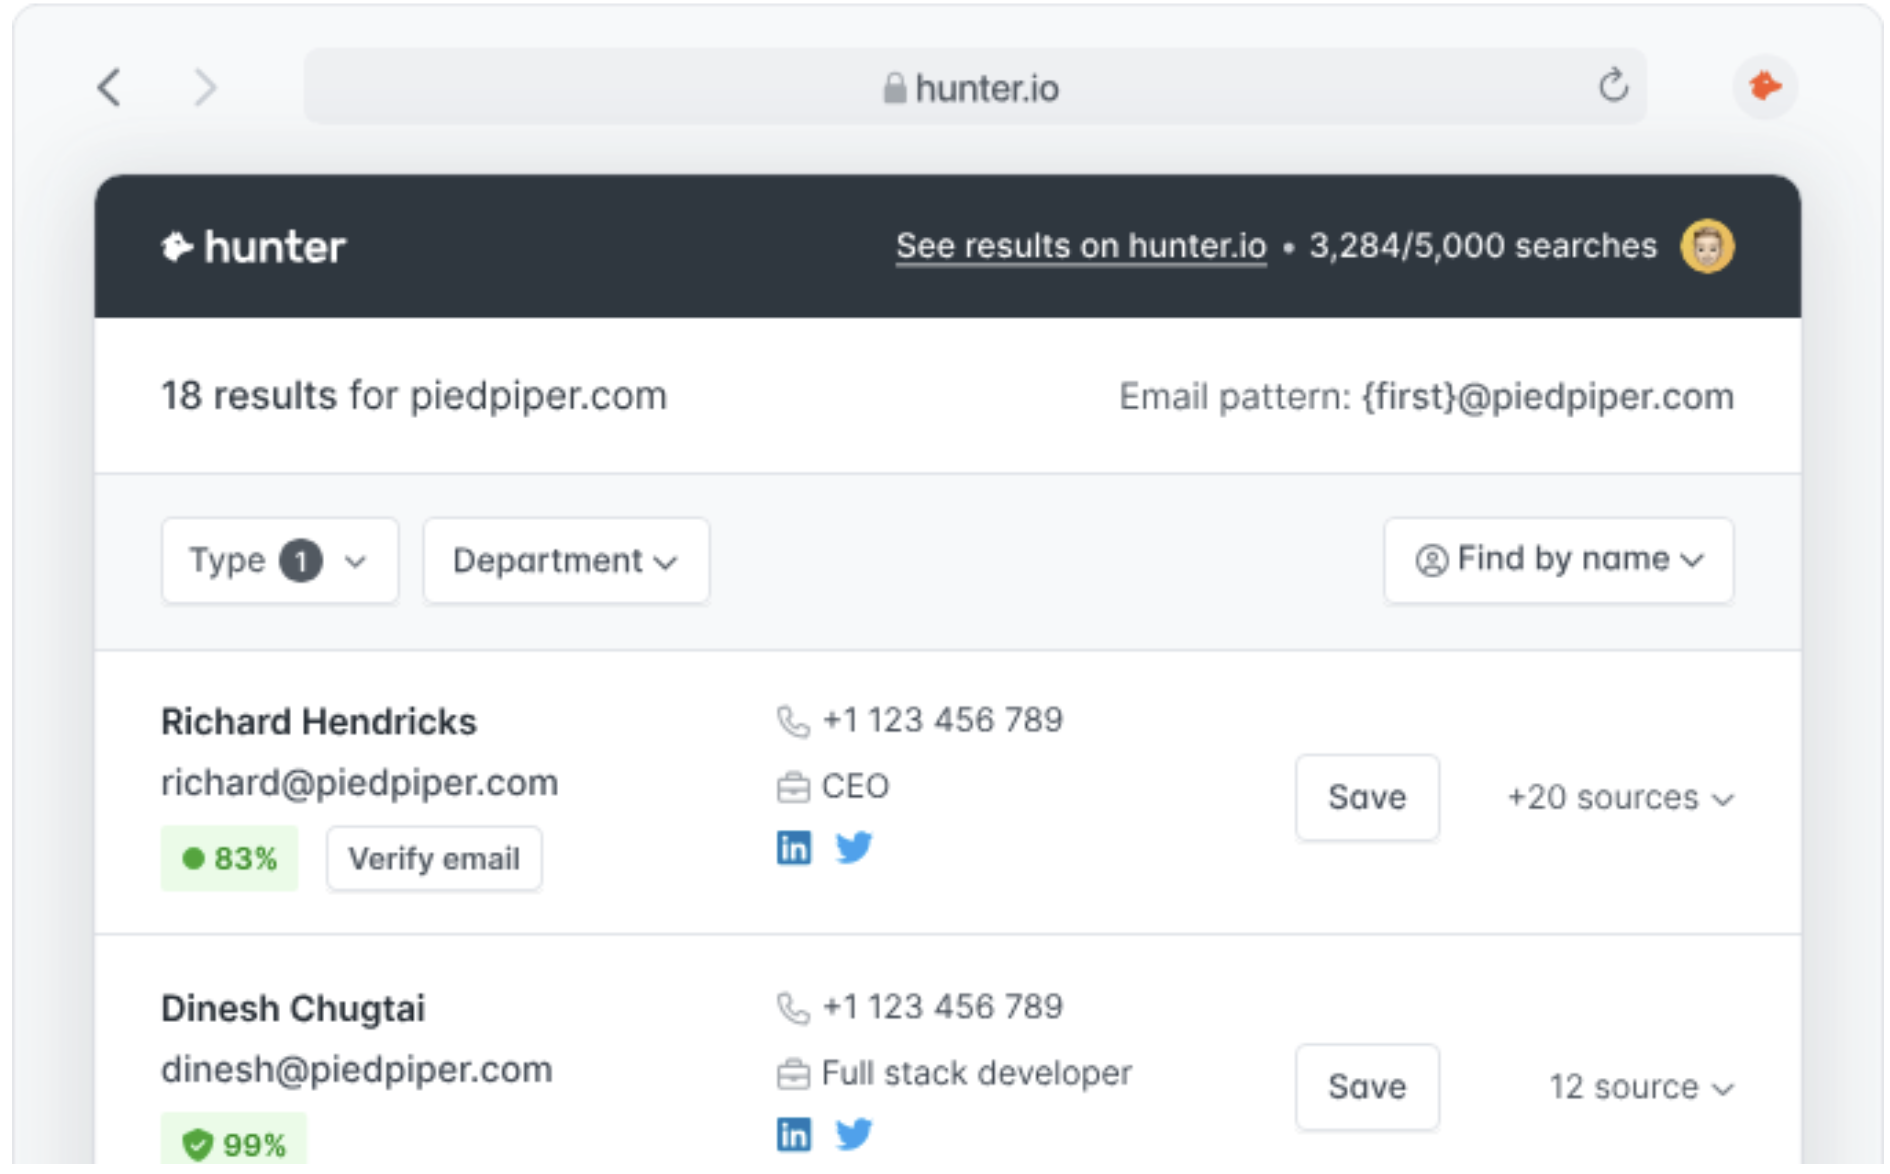The image size is (1890, 1174).
Task: Click Verify email for richard@piedpiper.com
Action: [x=433, y=858]
